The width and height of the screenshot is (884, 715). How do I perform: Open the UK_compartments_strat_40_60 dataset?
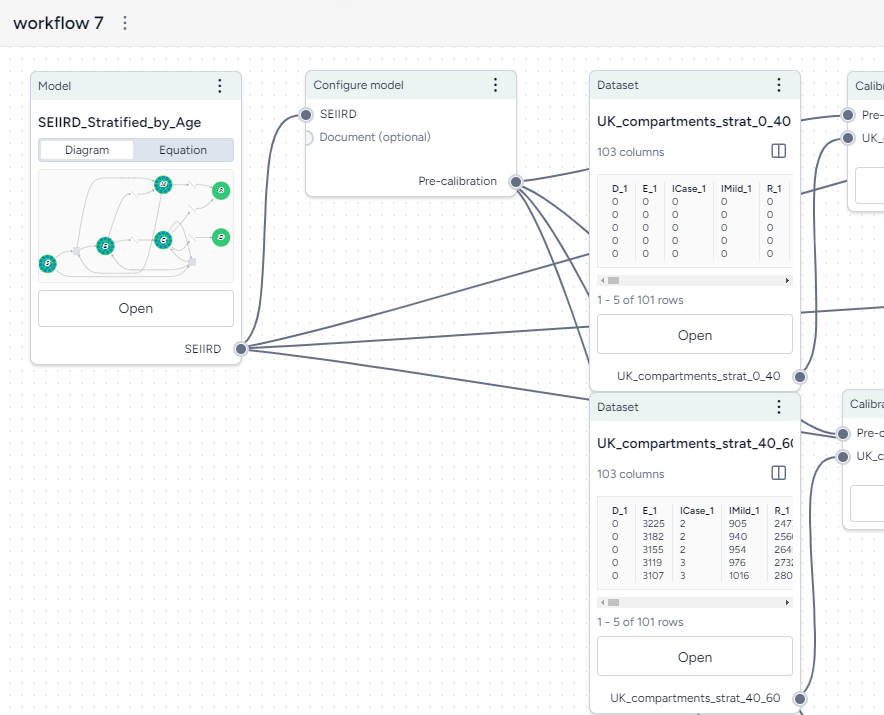click(x=694, y=656)
